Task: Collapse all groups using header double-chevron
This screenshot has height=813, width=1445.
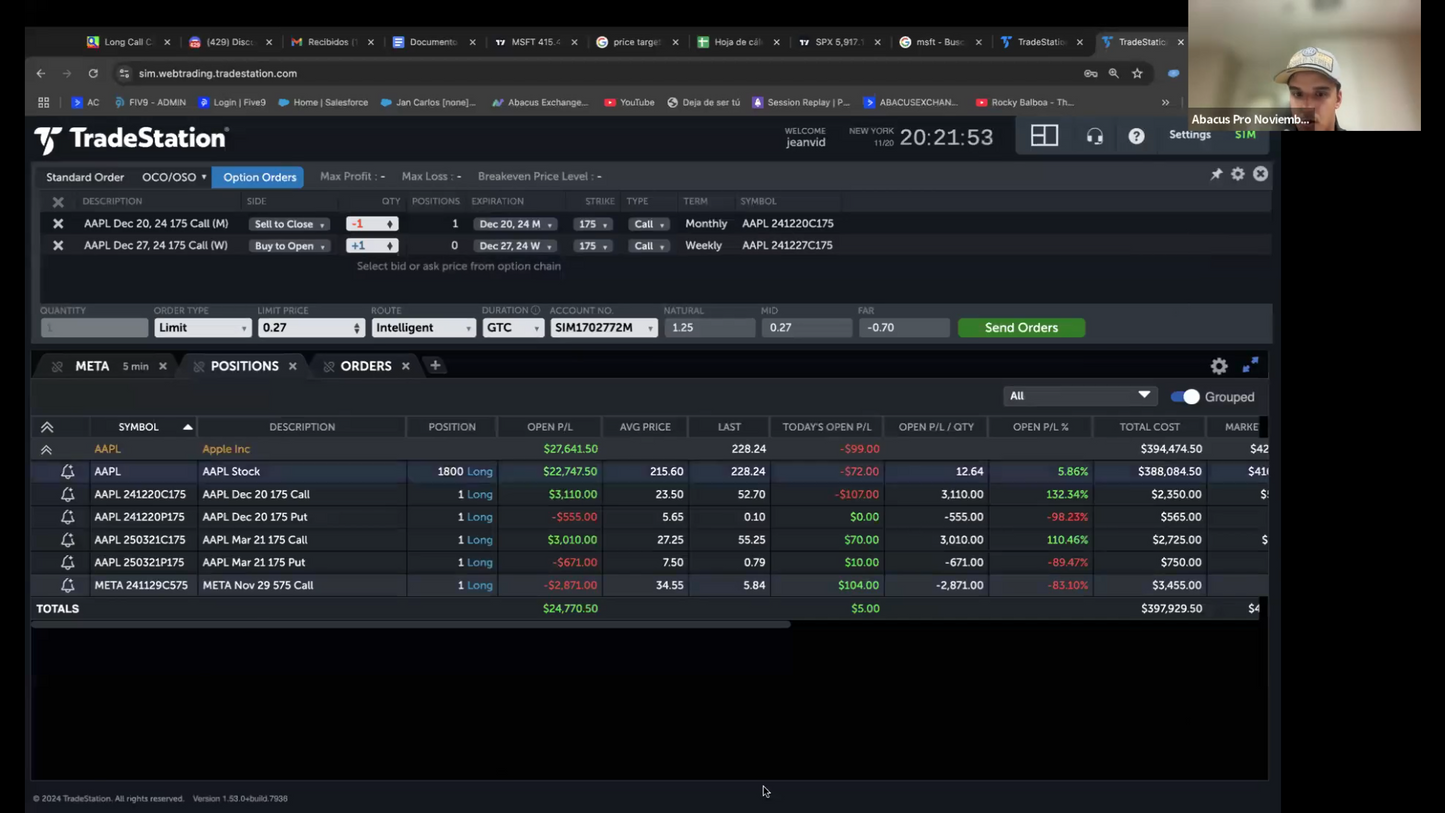Action: pyautogui.click(x=47, y=427)
